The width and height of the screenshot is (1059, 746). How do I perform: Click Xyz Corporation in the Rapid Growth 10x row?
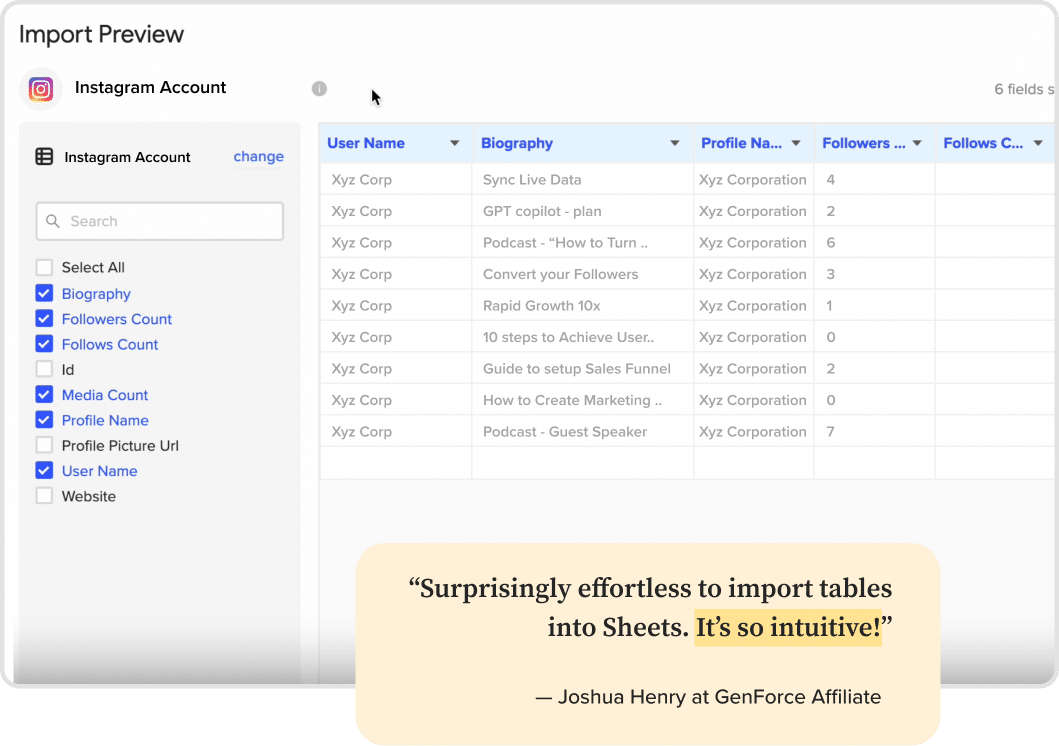(x=752, y=306)
